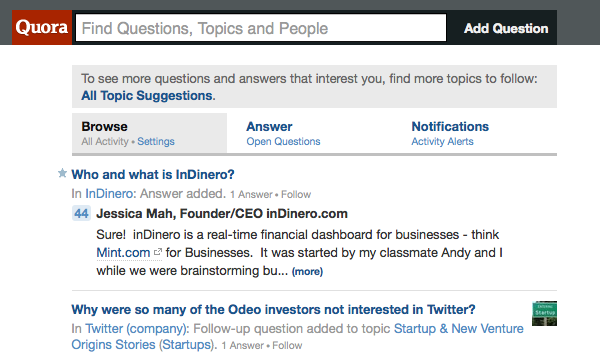Open the Open Questions link
This screenshot has height=362, width=600.
(283, 142)
